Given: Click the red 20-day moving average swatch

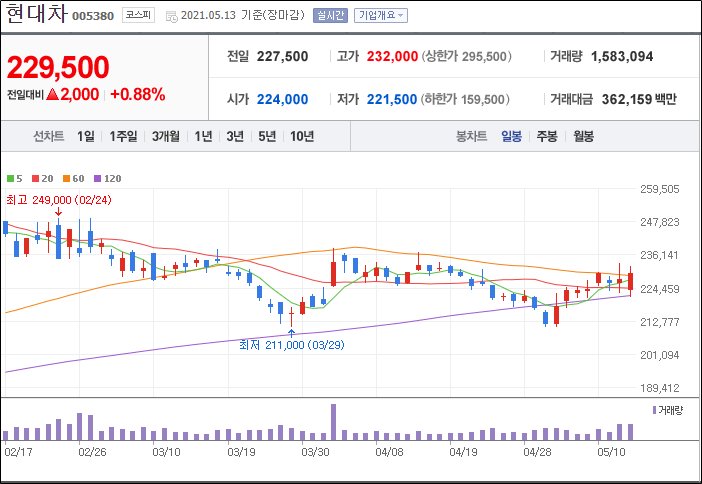Looking at the screenshot, I should 35,179.
